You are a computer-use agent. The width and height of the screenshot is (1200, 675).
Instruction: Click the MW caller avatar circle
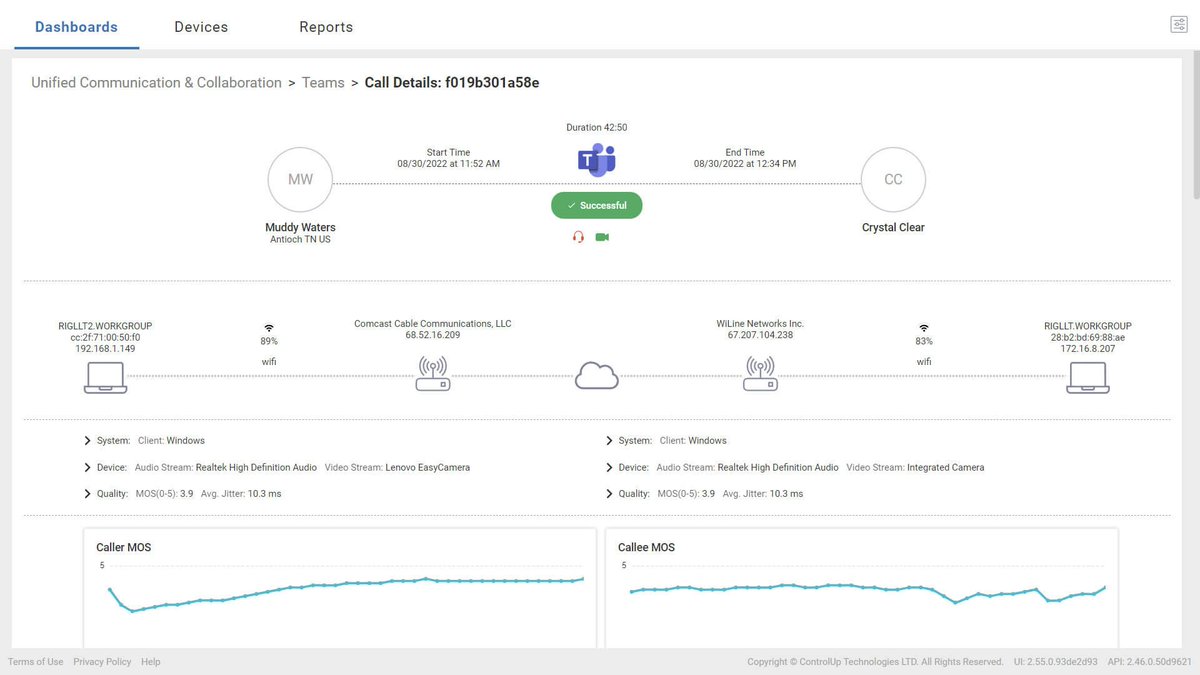pos(300,180)
